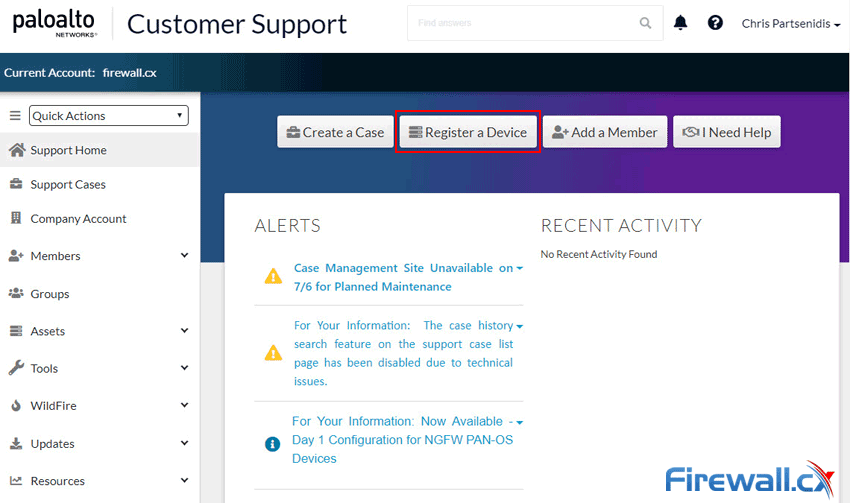The width and height of the screenshot is (850, 503).
Task: Click the Tools wrench icon
Action: (16, 368)
